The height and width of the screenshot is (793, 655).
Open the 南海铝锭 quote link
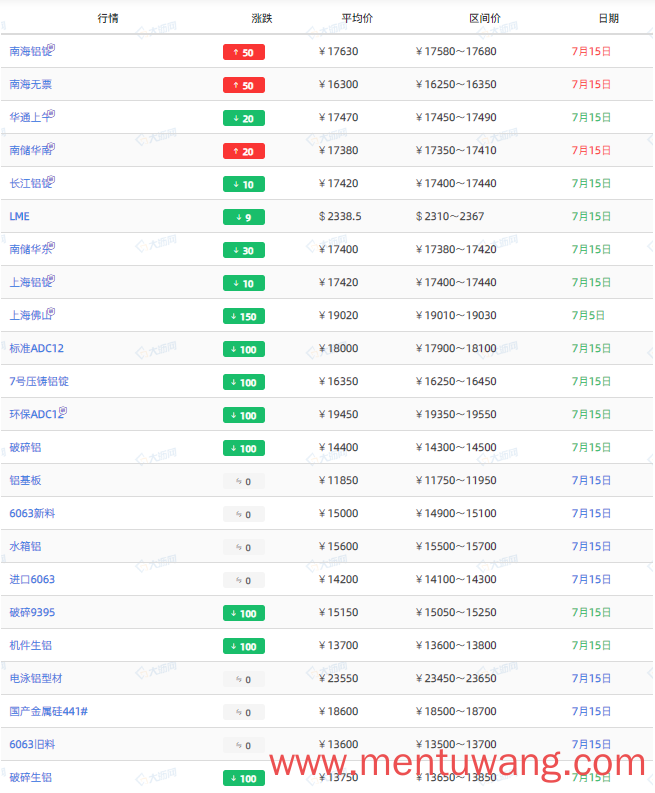[x=30, y=52]
